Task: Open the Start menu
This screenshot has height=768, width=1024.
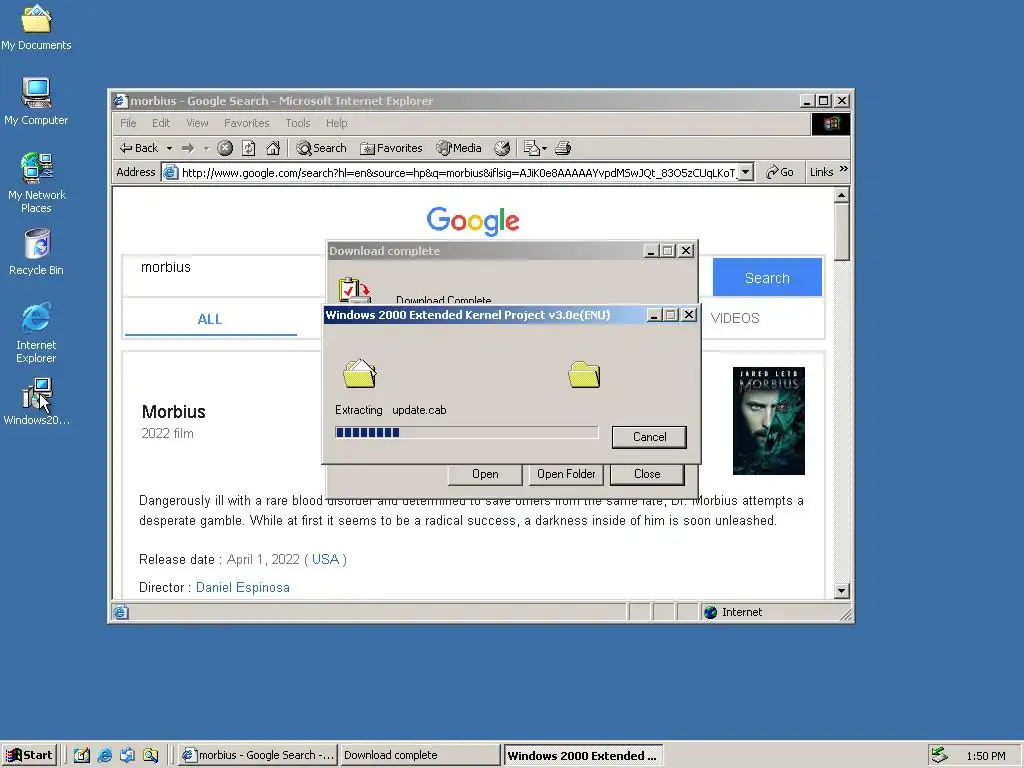Action: [x=29, y=756]
